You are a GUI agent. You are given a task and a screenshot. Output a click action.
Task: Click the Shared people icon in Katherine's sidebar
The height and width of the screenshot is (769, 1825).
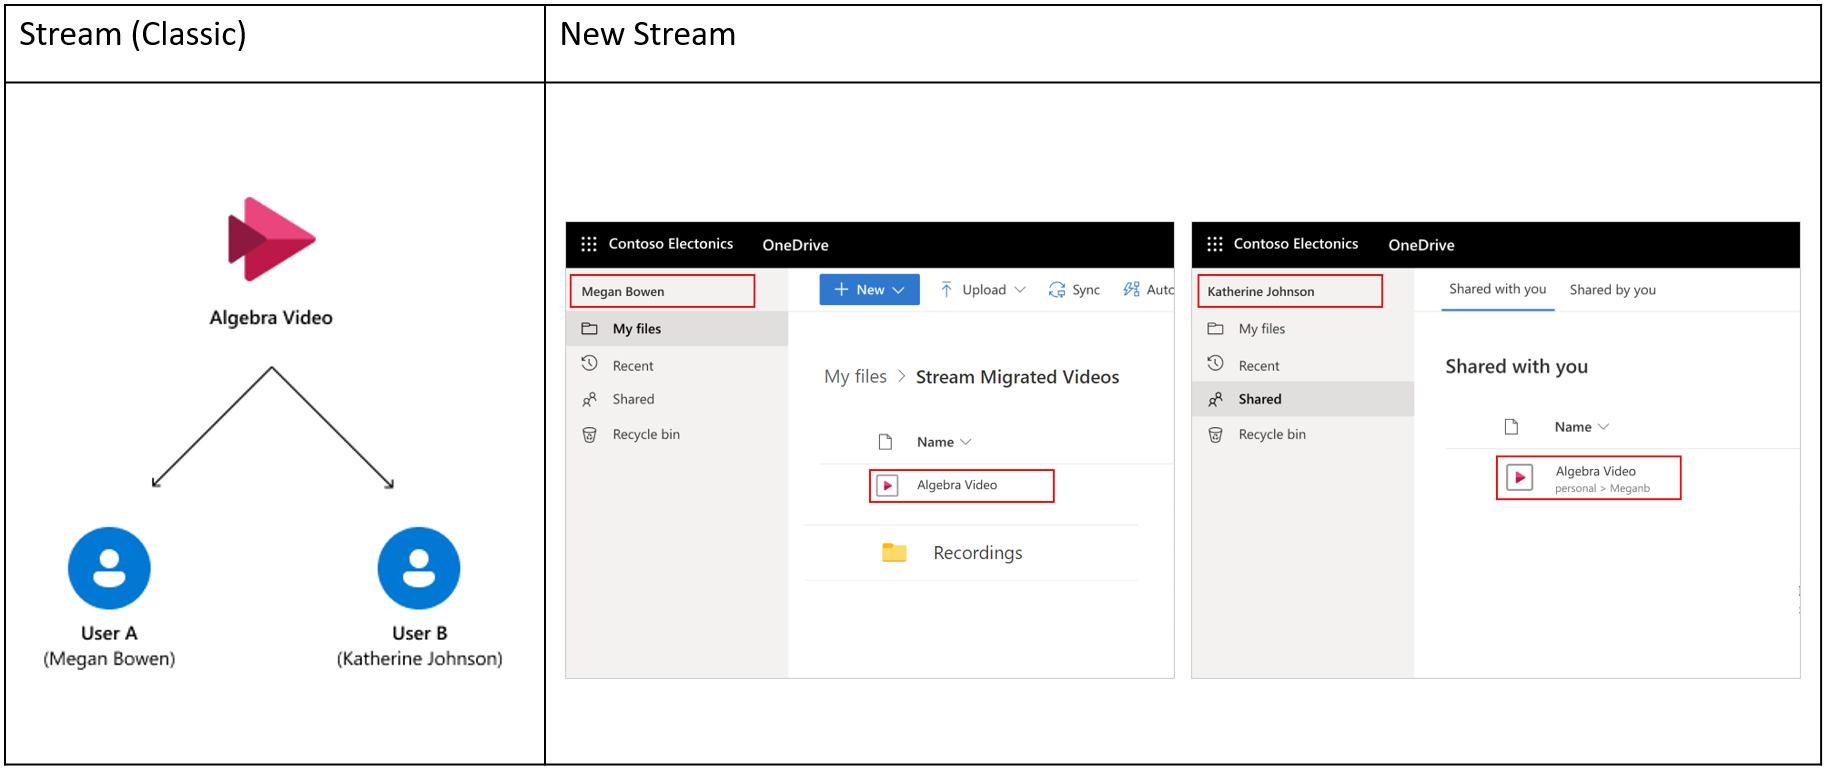click(x=1215, y=399)
